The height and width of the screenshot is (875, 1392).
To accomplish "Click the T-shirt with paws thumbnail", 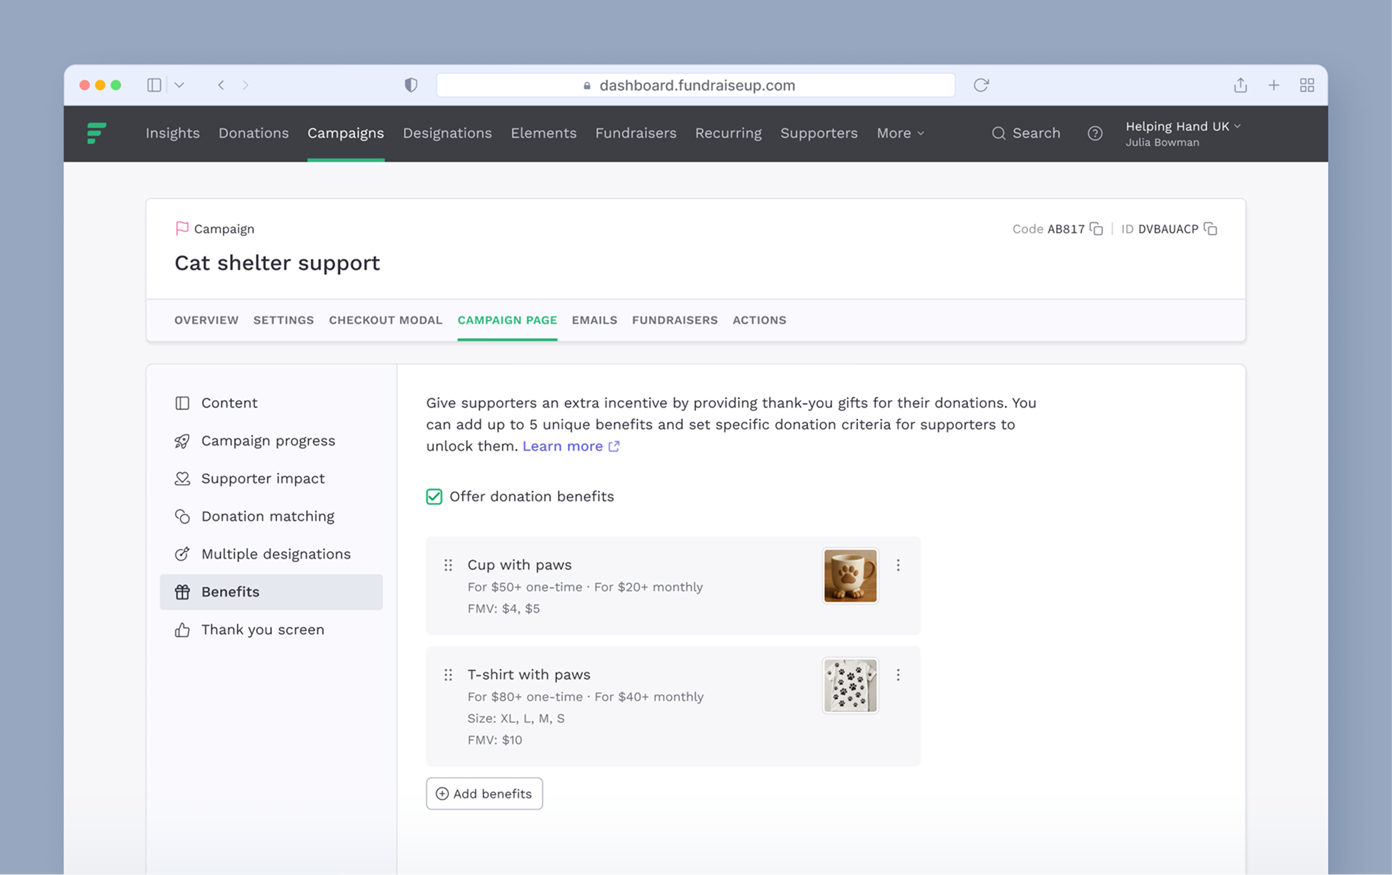I will point(850,686).
